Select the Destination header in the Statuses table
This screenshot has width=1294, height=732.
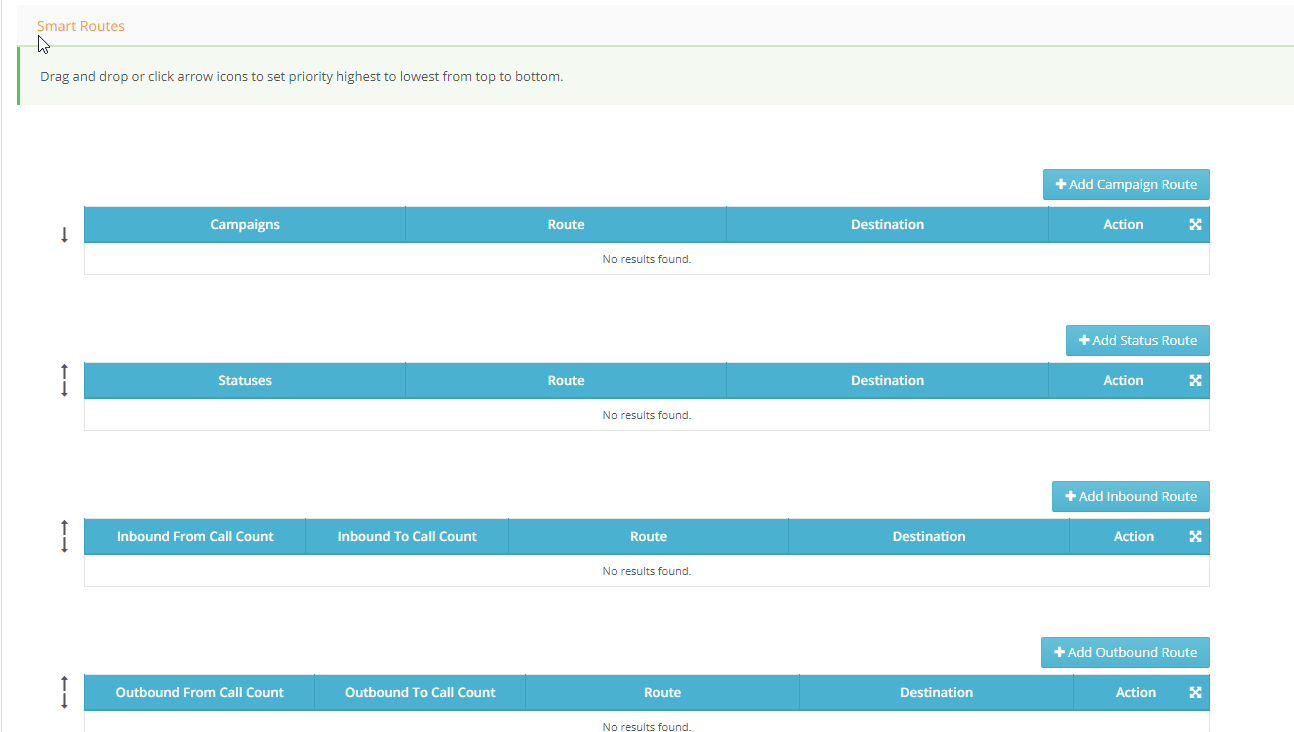click(x=888, y=380)
